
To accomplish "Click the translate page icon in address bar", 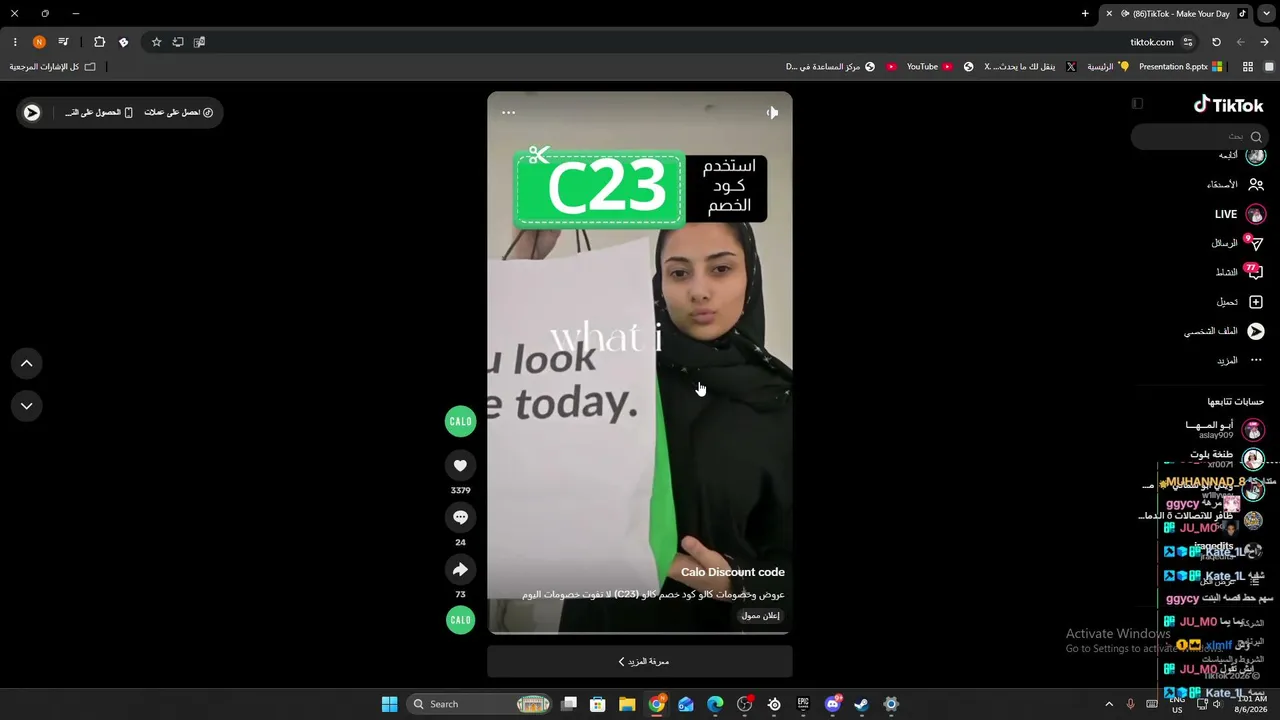I will point(200,42).
